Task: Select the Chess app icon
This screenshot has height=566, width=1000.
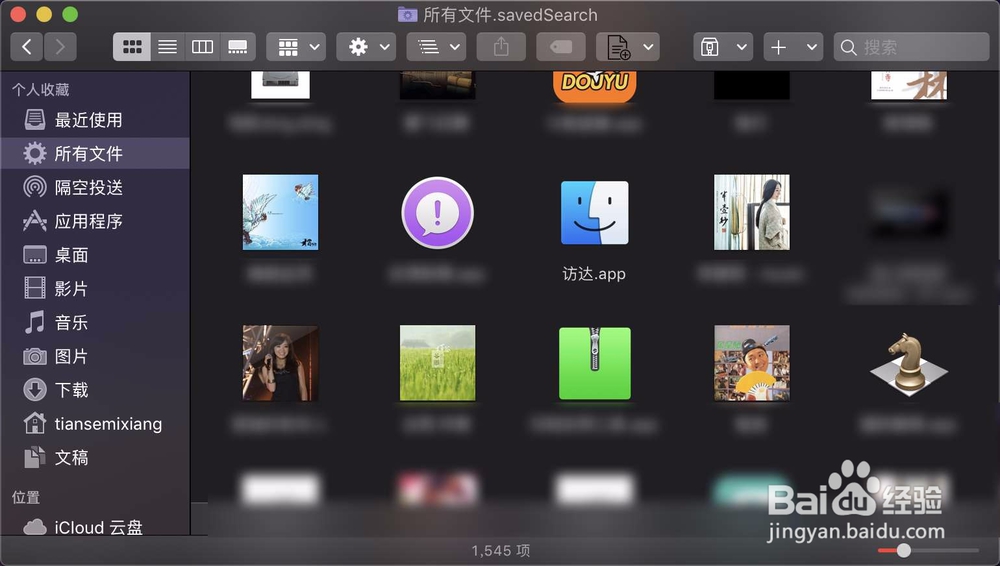Action: [x=909, y=363]
